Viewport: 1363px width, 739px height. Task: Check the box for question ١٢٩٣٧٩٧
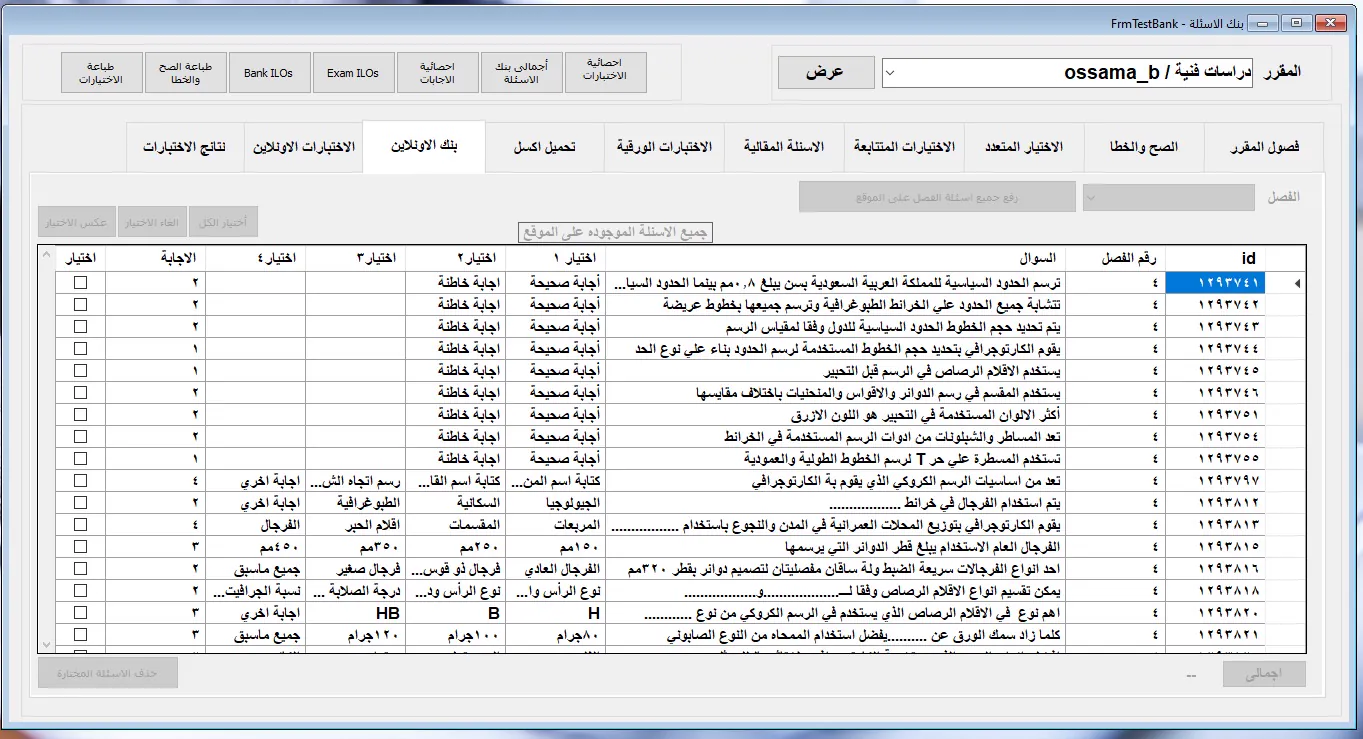tap(81, 481)
